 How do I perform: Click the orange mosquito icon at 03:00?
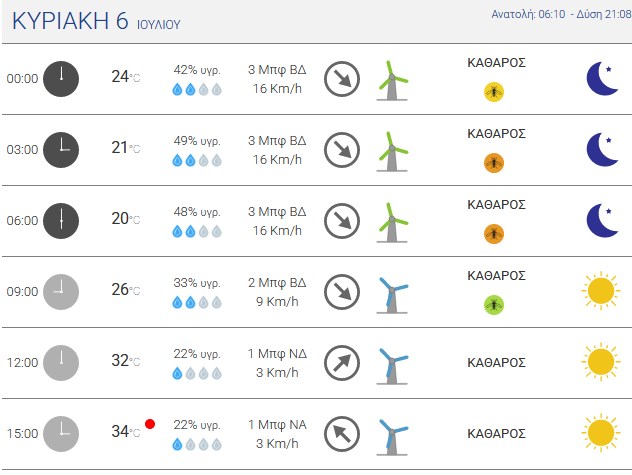tap(494, 163)
